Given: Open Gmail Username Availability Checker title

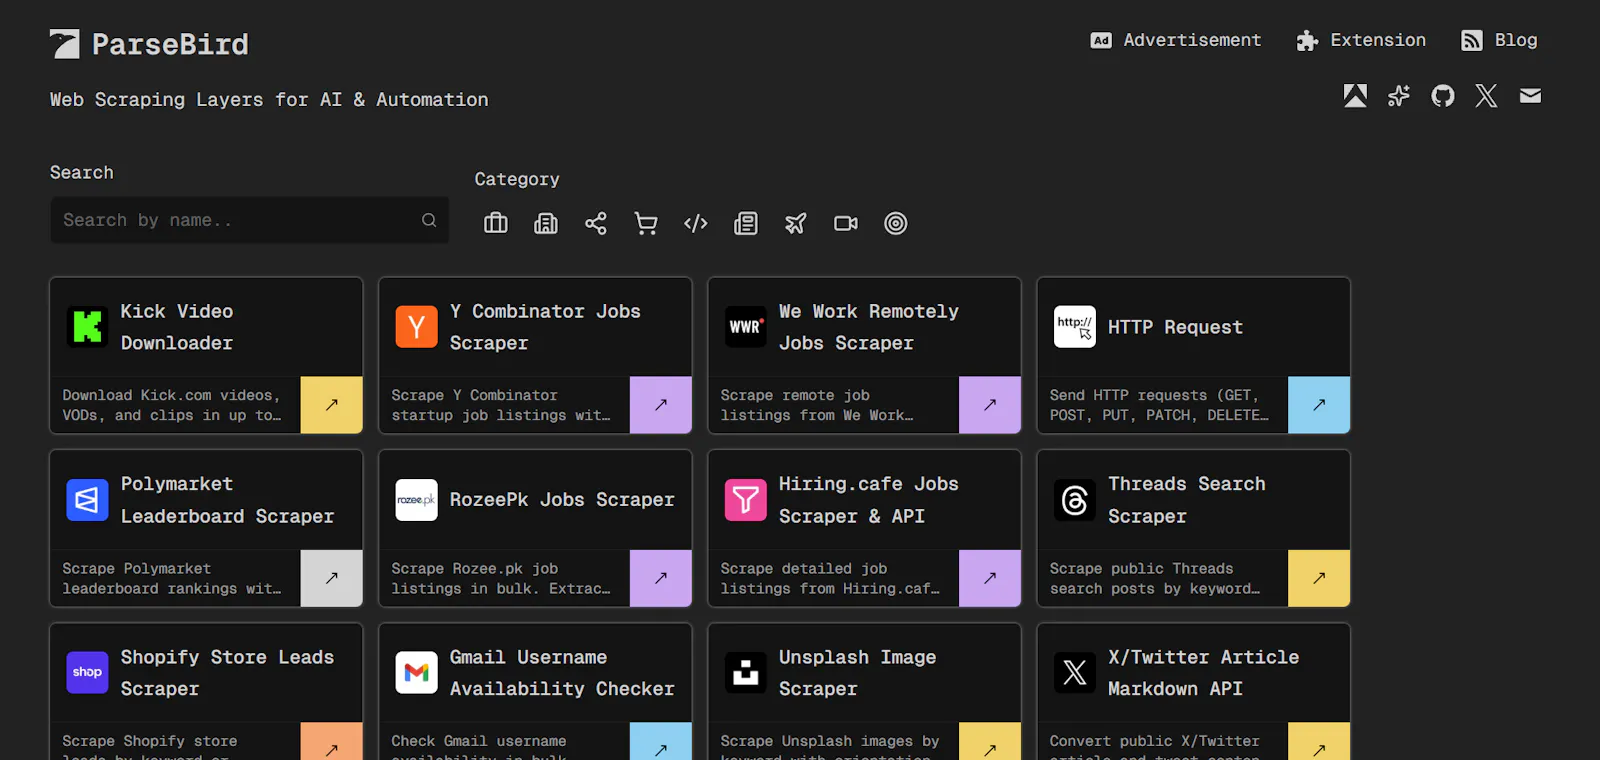Looking at the screenshot, I should 562,673.
